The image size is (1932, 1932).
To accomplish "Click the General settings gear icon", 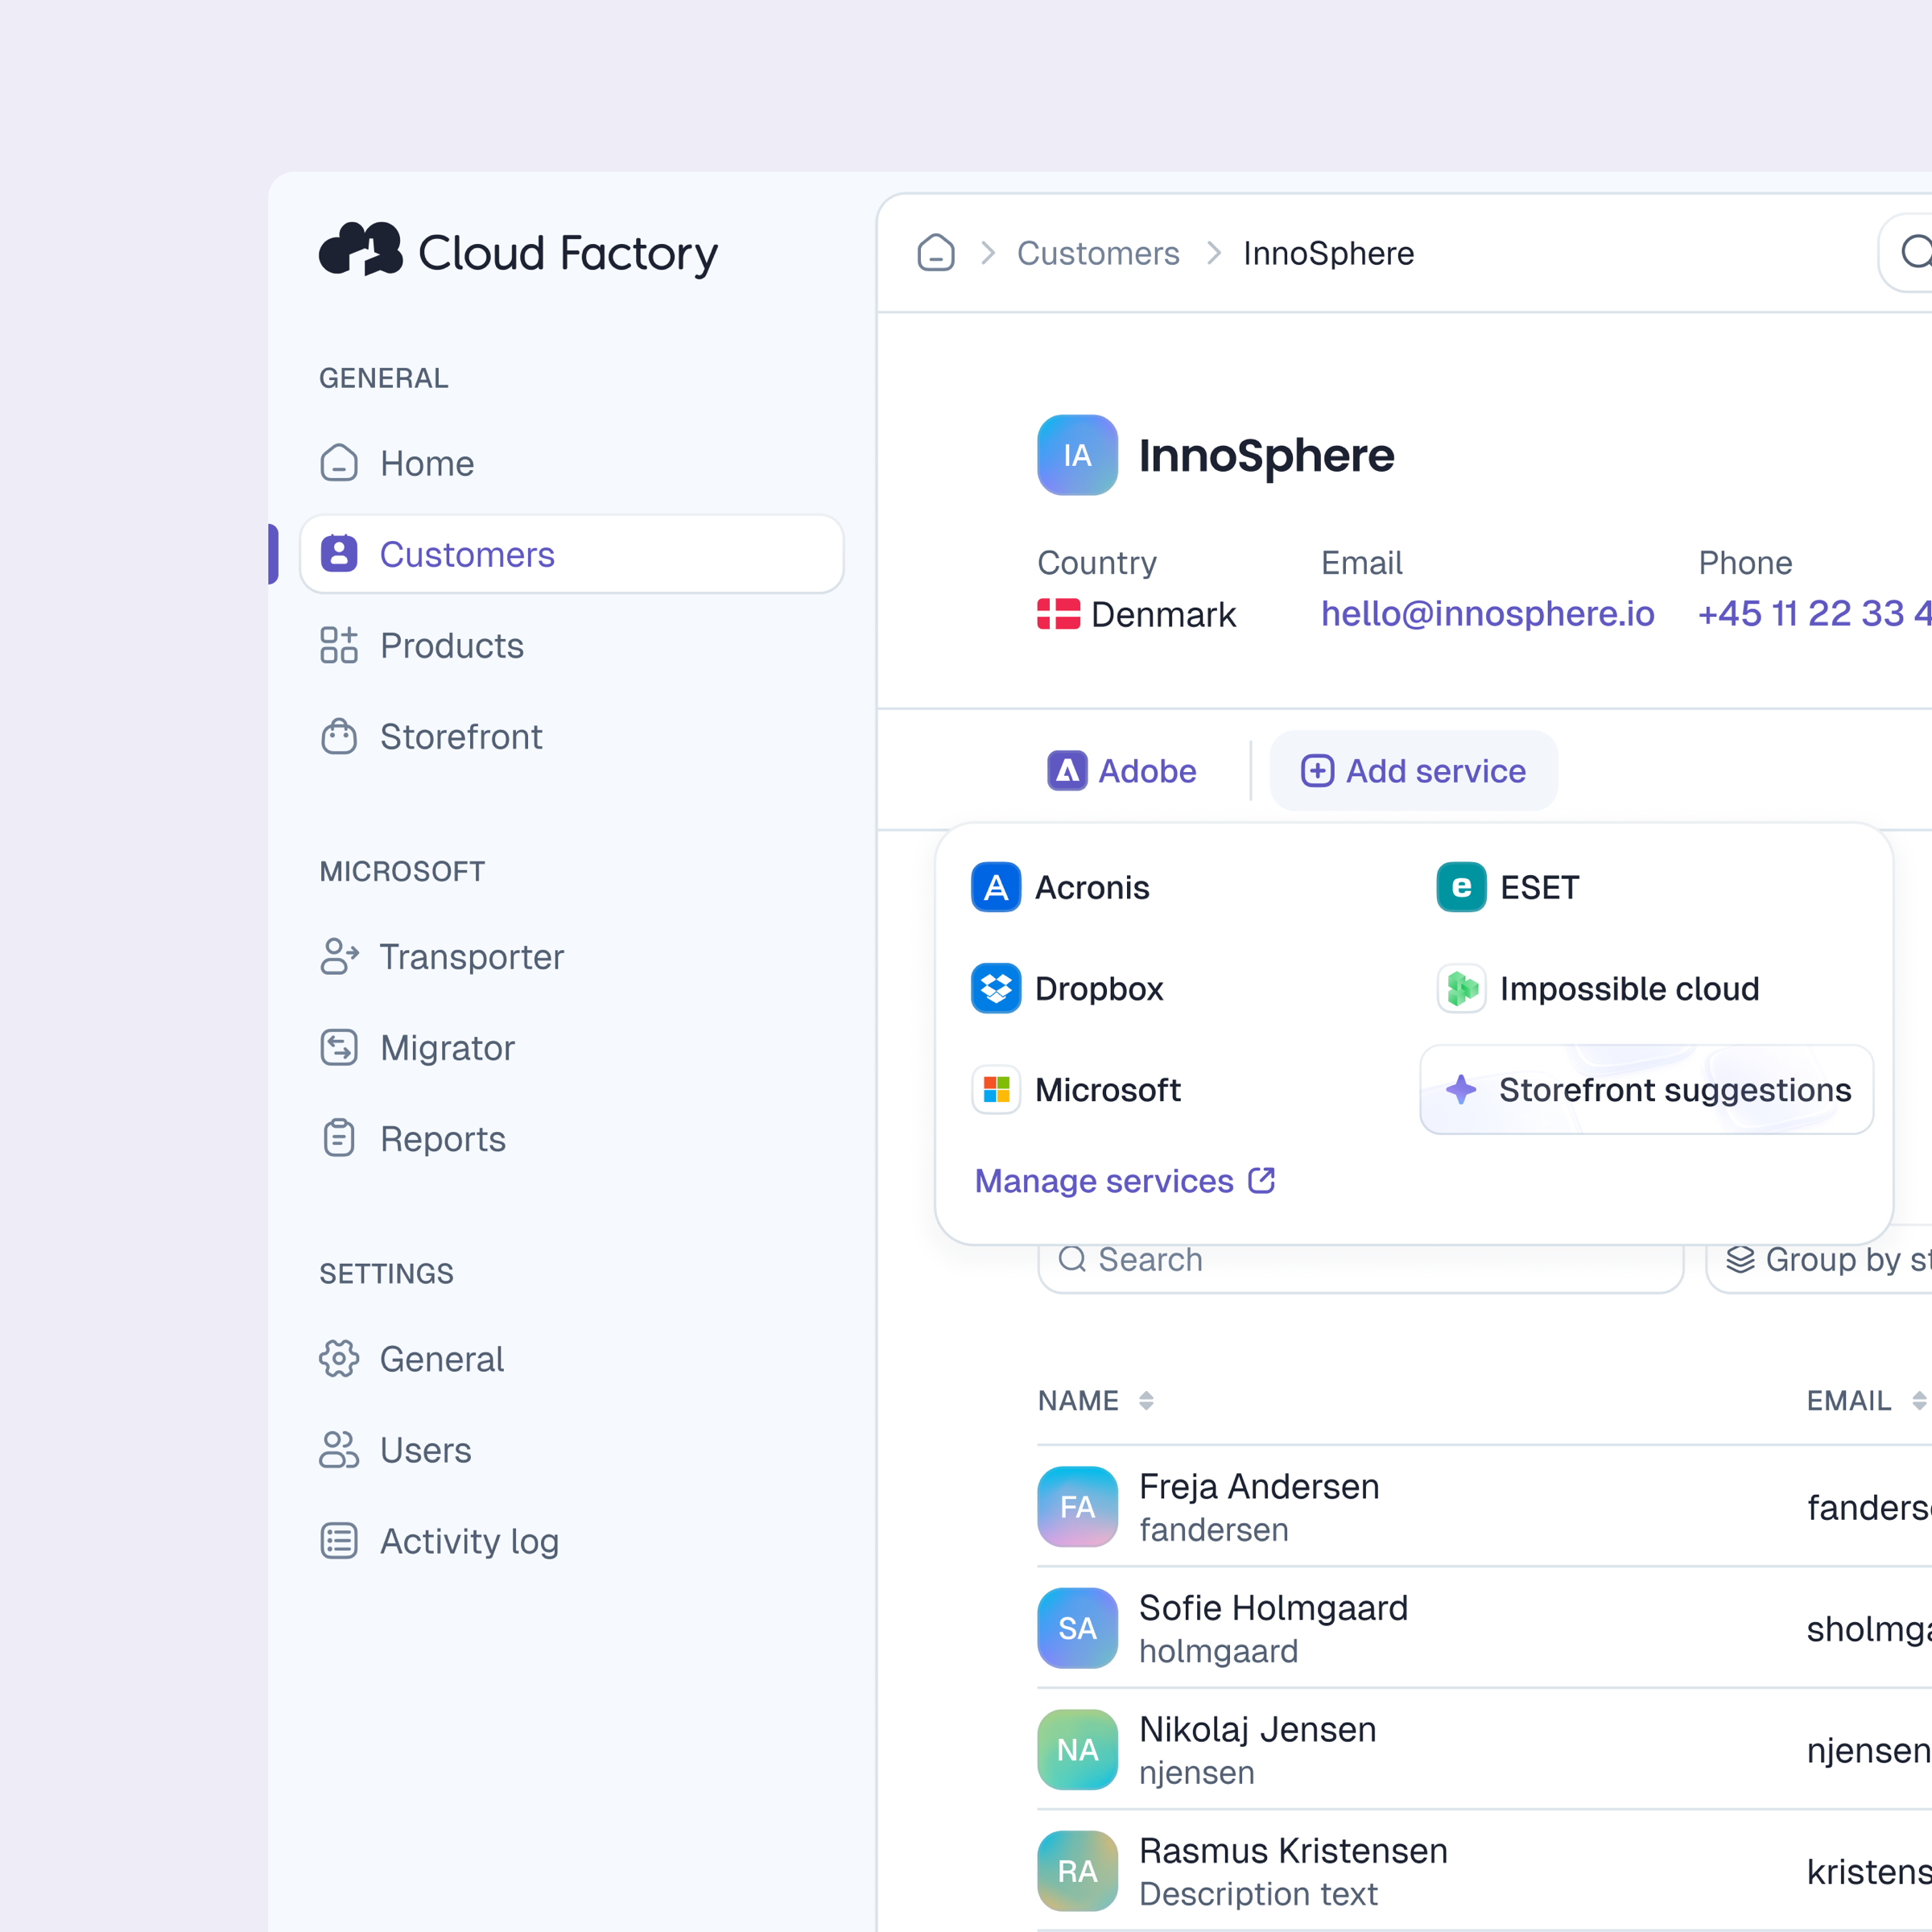I will (x=339, y=1358).
